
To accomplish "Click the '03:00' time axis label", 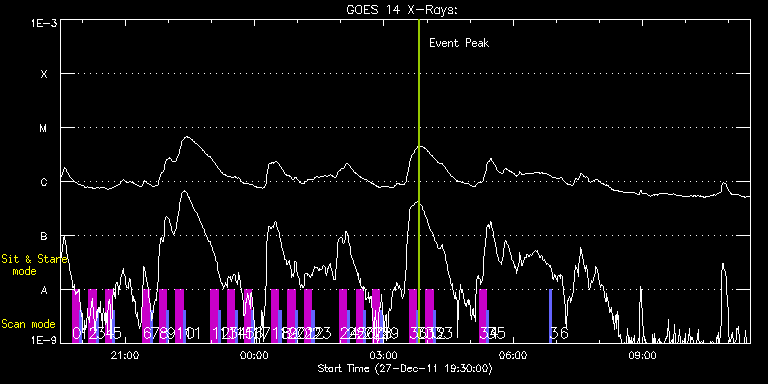I will pyautogui.click(x=384, y=355).
